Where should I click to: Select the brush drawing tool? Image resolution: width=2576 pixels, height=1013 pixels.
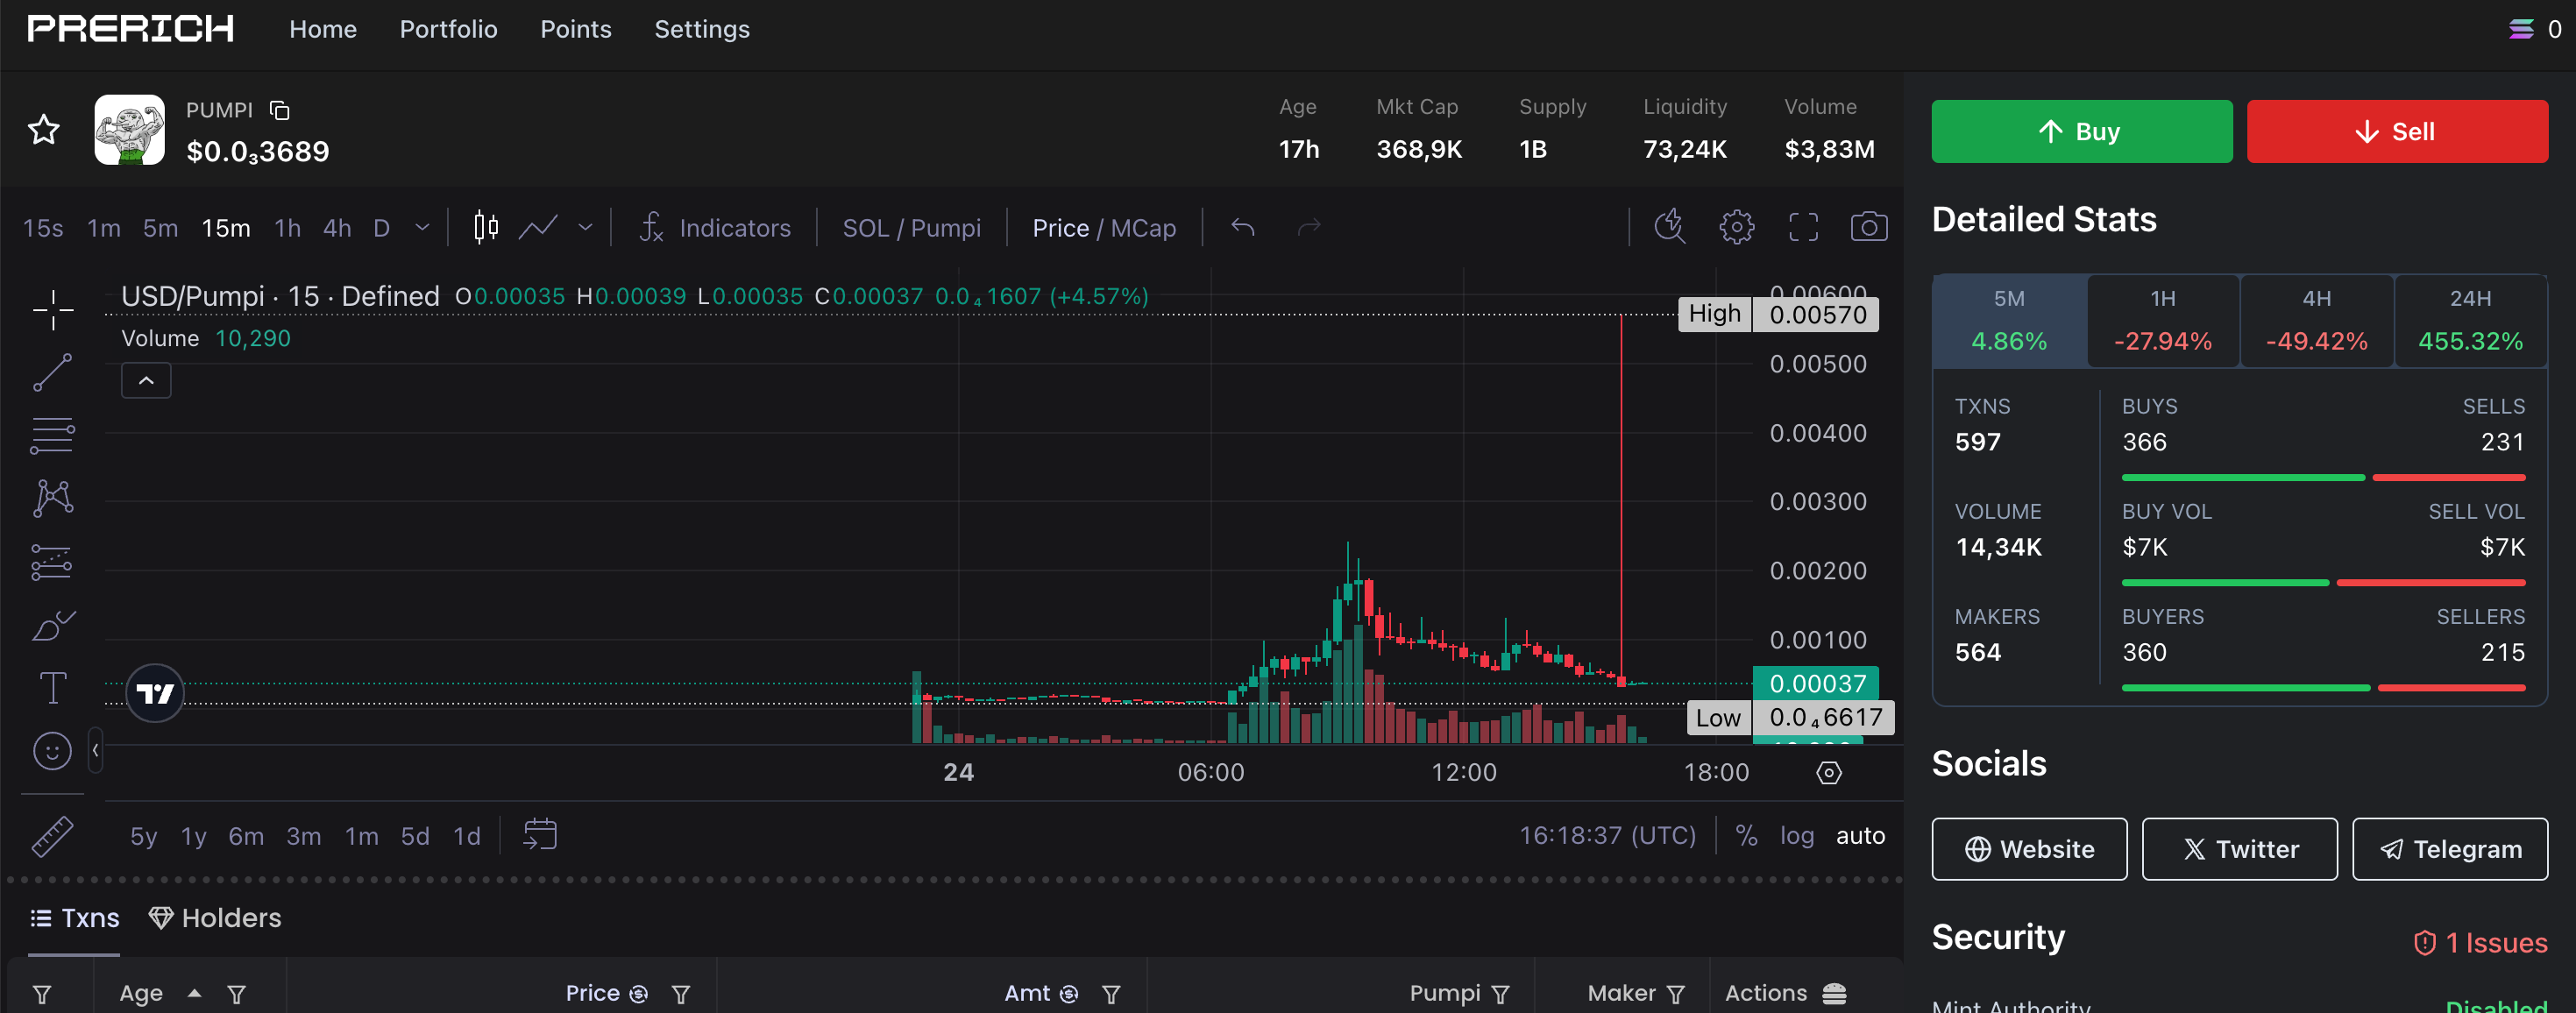coord(52,626)
